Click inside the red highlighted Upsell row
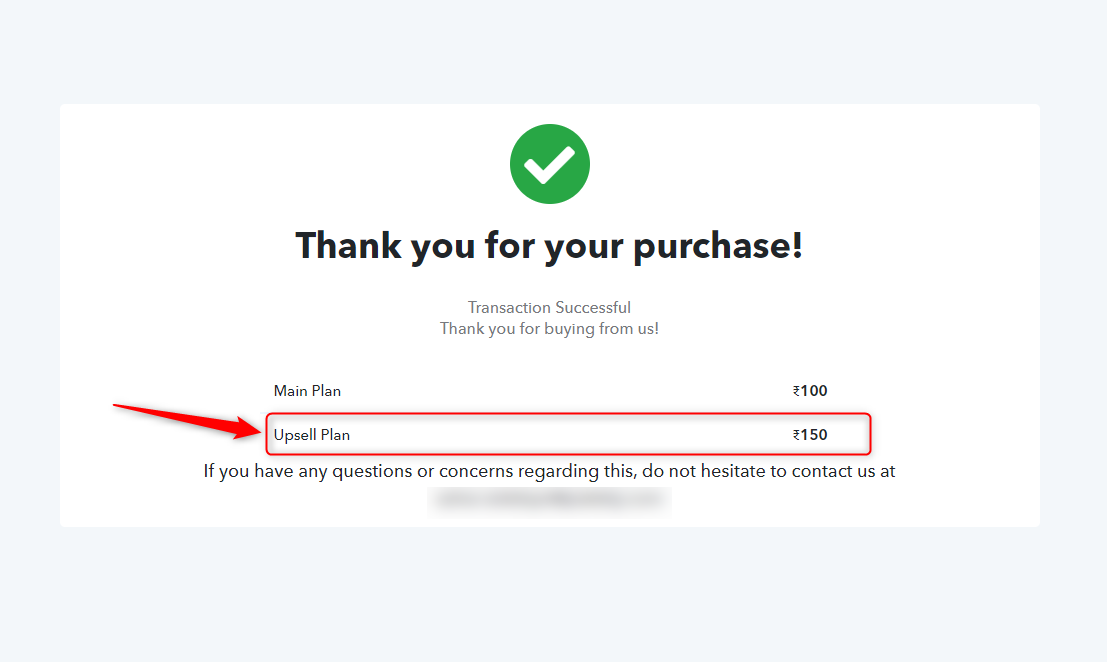 (568, 434)
